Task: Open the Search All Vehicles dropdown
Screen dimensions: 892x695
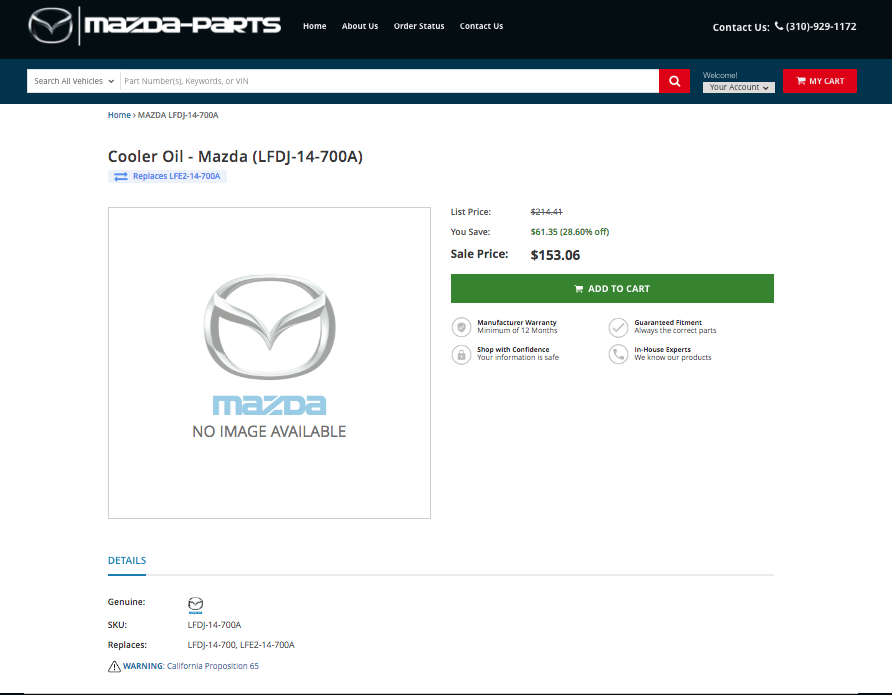Action: (73, 81)
